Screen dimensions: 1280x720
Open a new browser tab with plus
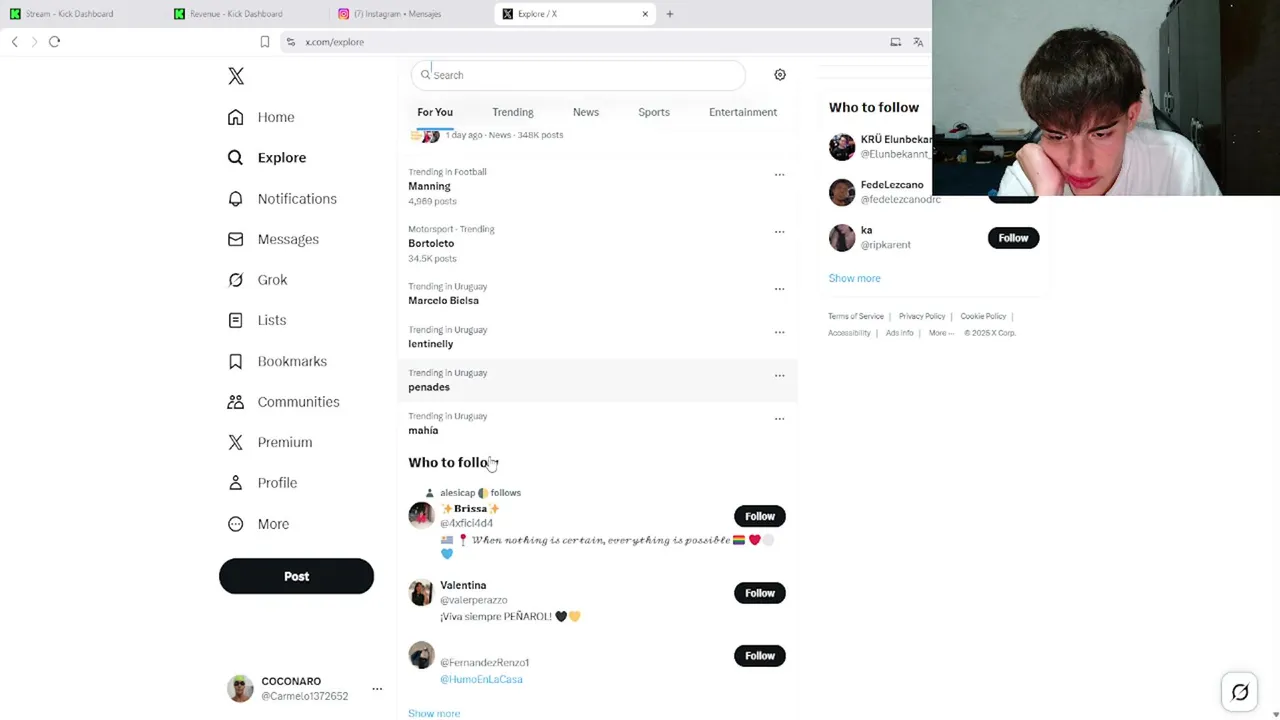[x=670, y=14]
